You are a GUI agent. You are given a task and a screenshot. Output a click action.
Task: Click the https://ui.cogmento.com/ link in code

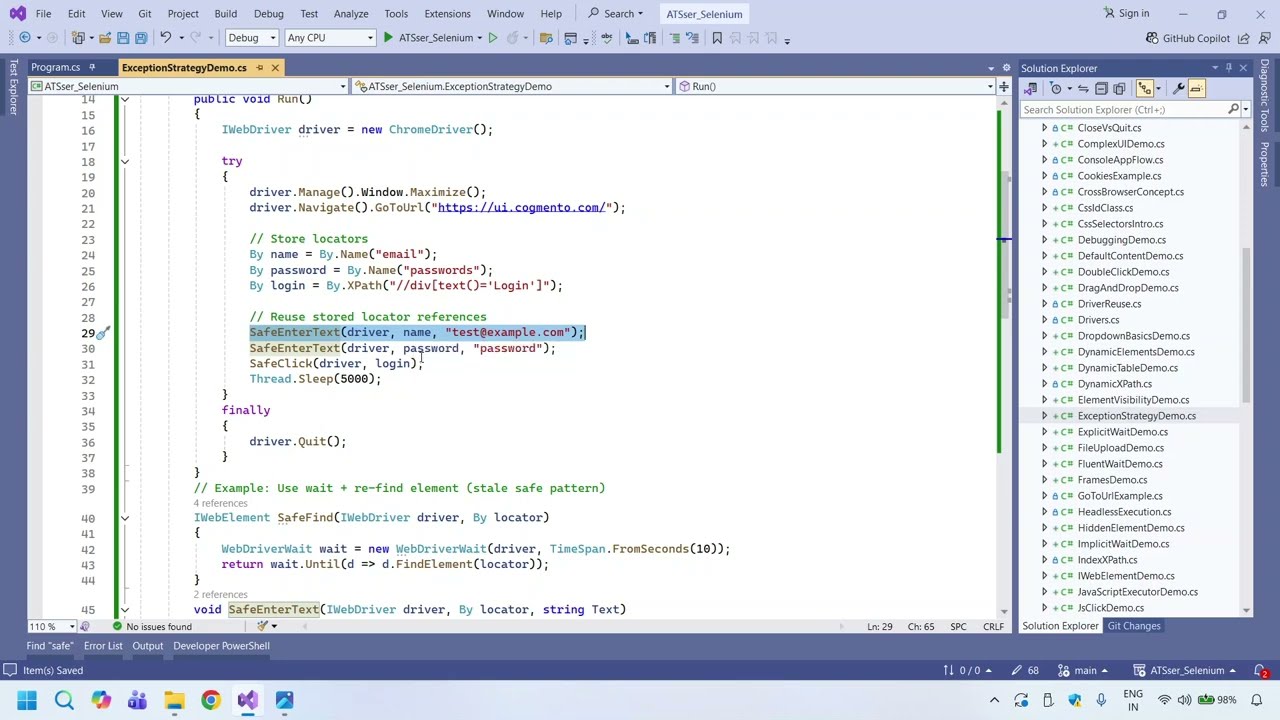tap(521, 208)
